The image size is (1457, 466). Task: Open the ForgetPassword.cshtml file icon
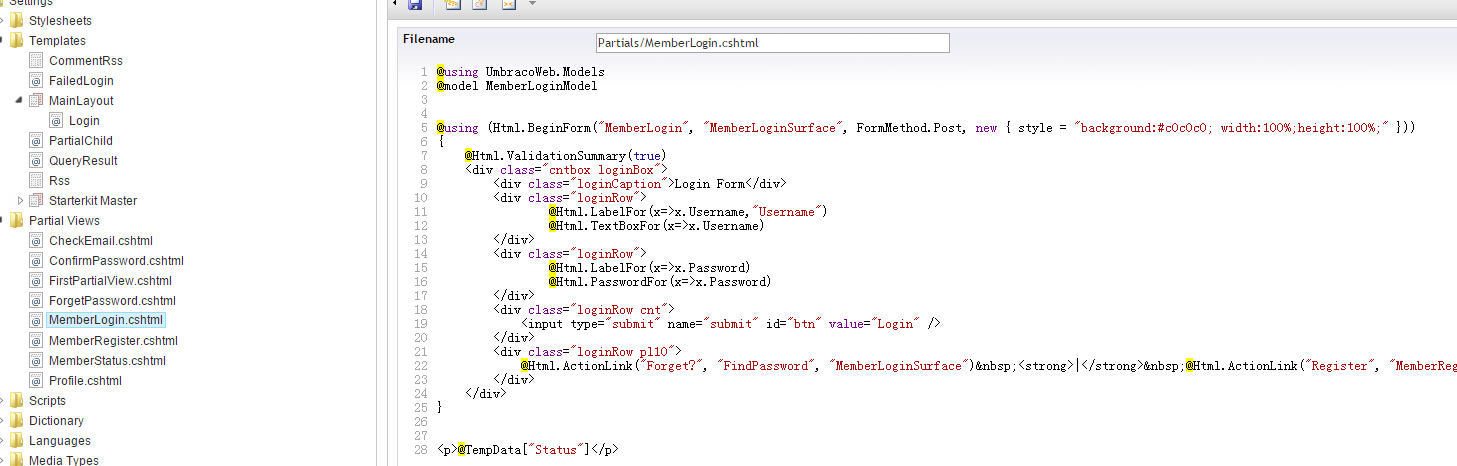[36, 300]
